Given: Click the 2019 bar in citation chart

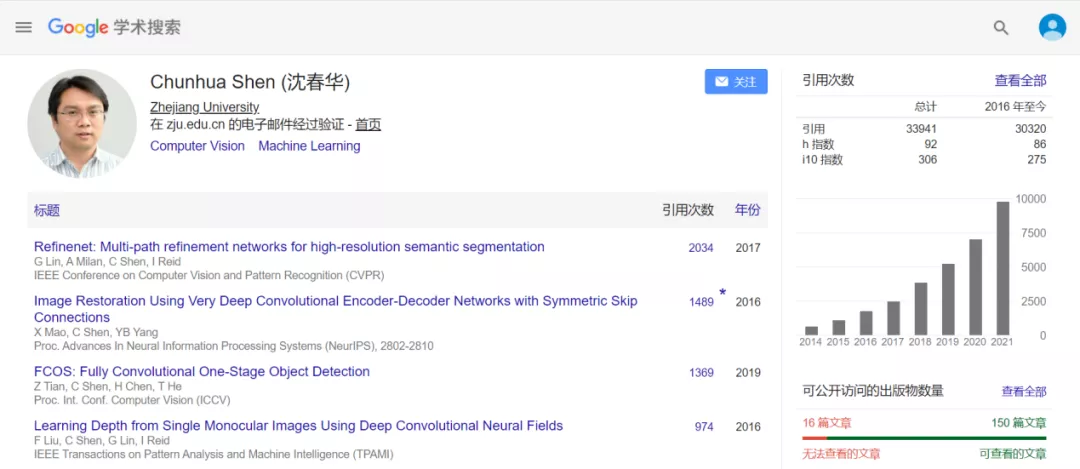Looking at the screenshot, I should tap(948, 300).
